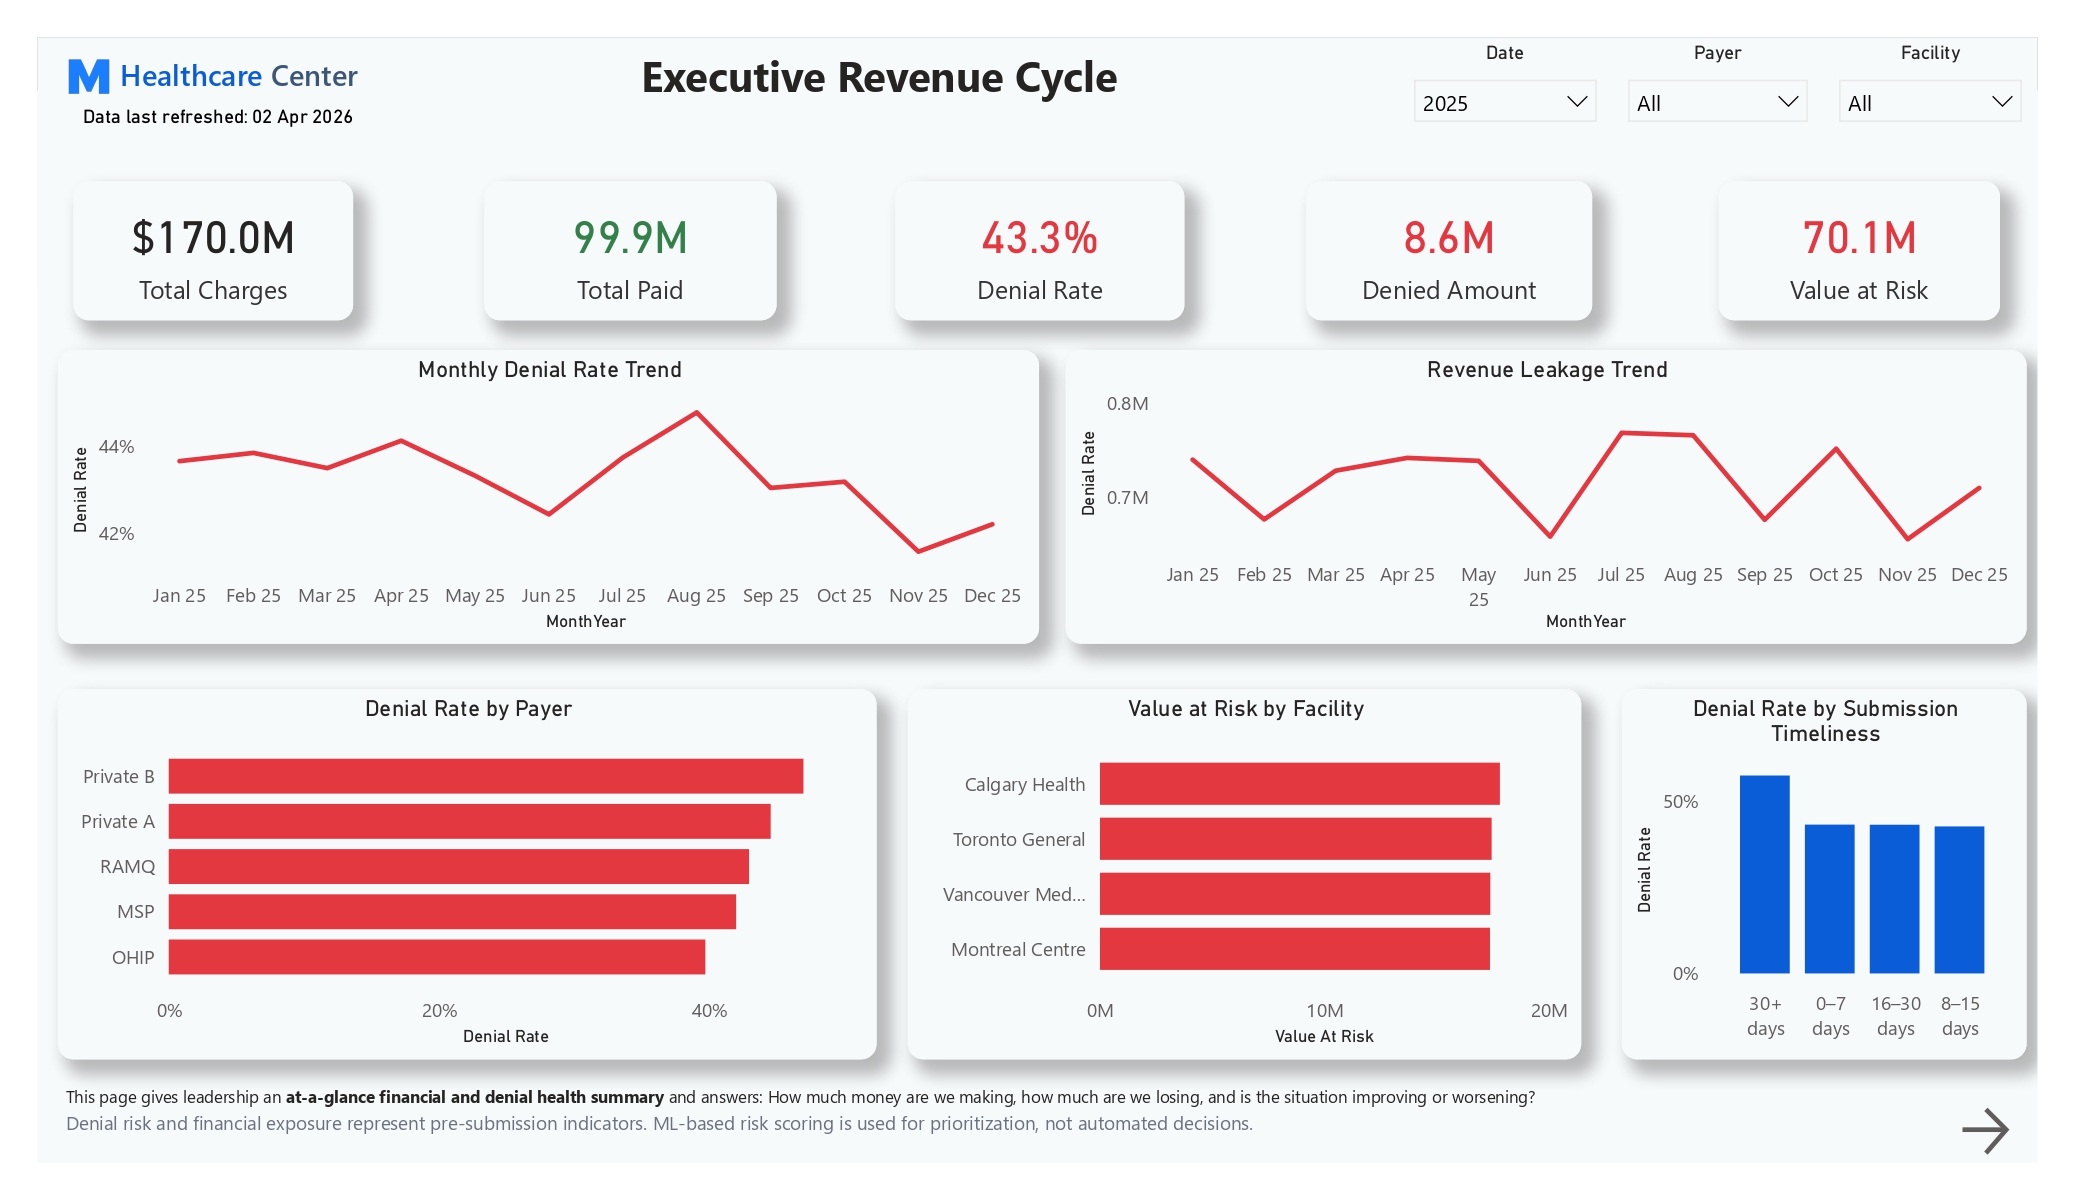This screenshot has height=1200, width=2075.
Task: Click the Monthly Denial Rate Trend title
Action: (x=550, y=370)
